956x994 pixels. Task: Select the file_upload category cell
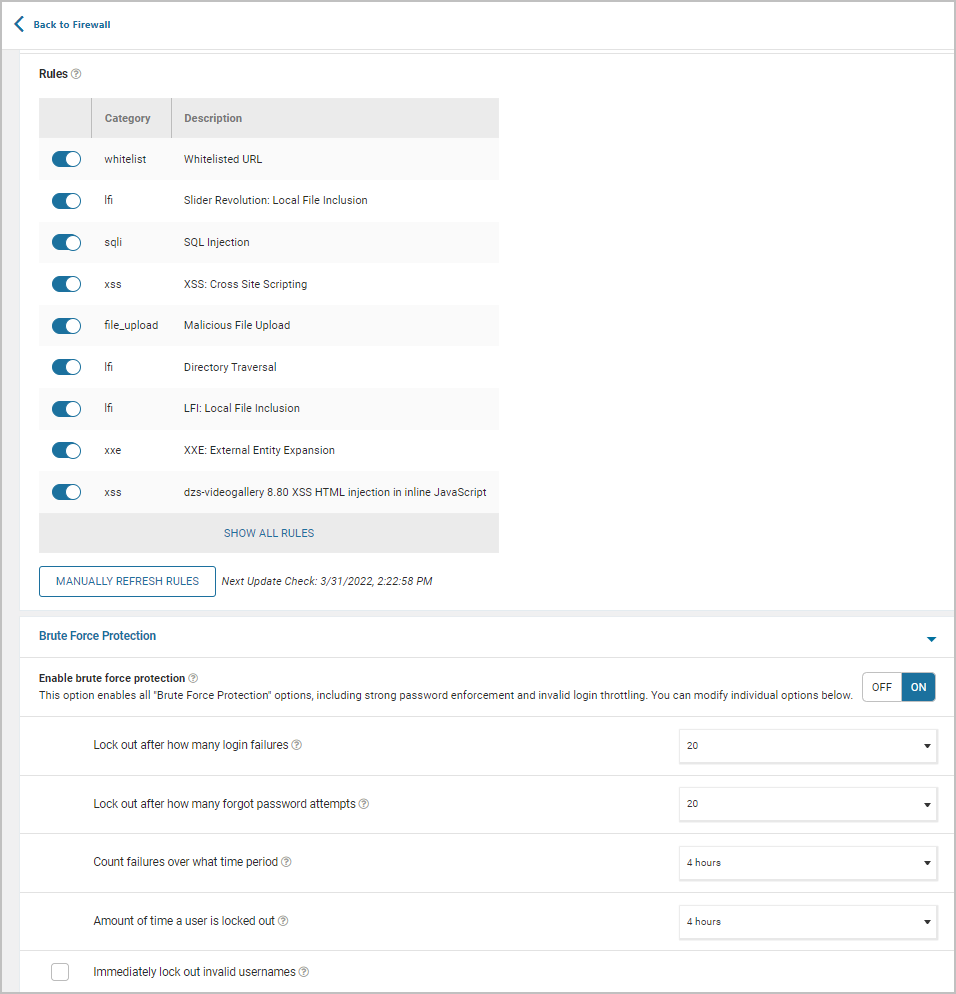coord(131,325)
